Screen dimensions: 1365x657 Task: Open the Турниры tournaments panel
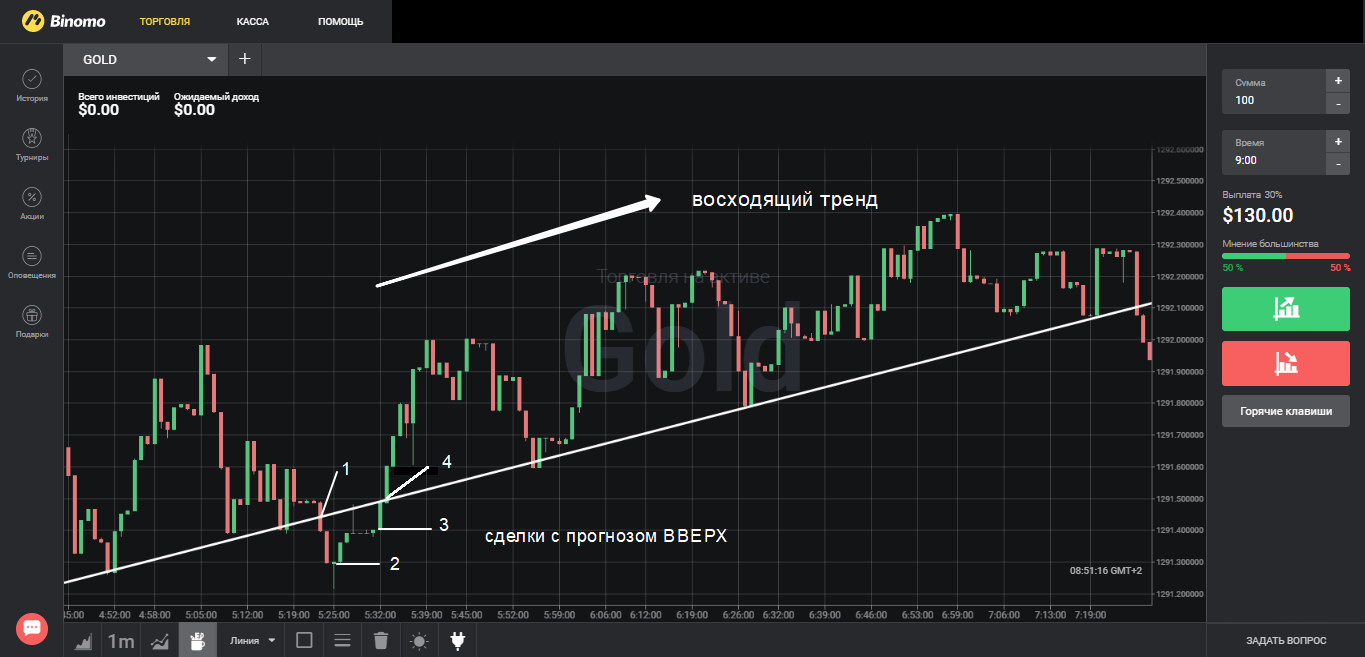click(32, 145)
